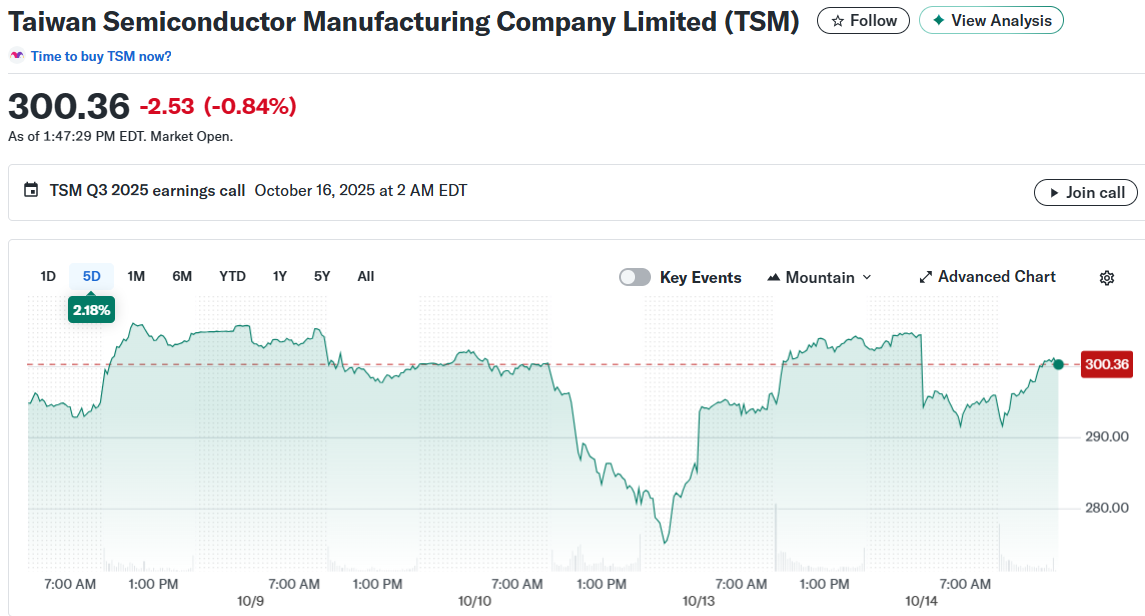Open the Advanced Chart link
This screenshot has width=1145, height=616.
click(x=996, y=277)
